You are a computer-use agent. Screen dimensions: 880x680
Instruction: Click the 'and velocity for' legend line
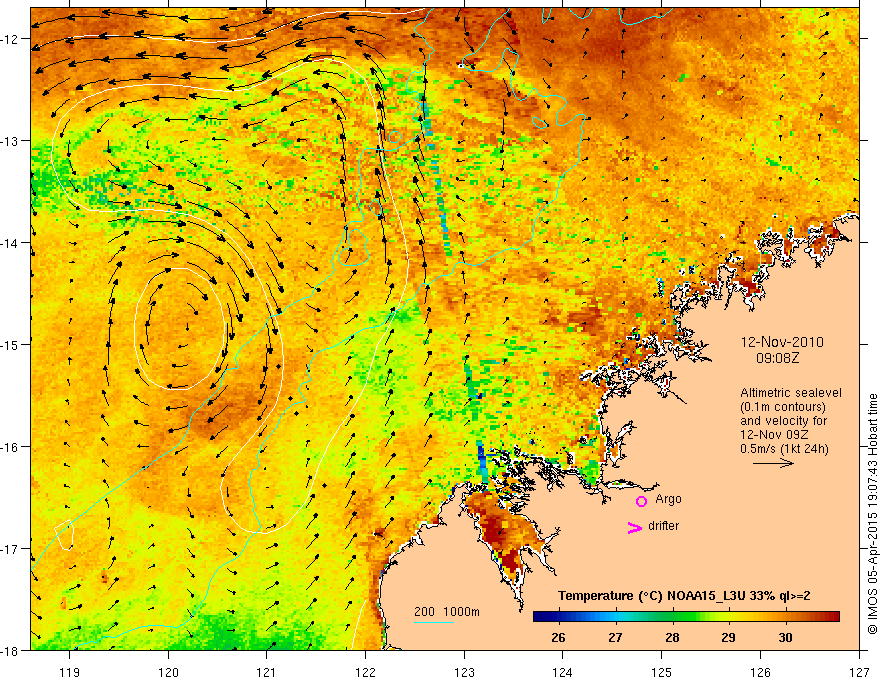(783, 421)
